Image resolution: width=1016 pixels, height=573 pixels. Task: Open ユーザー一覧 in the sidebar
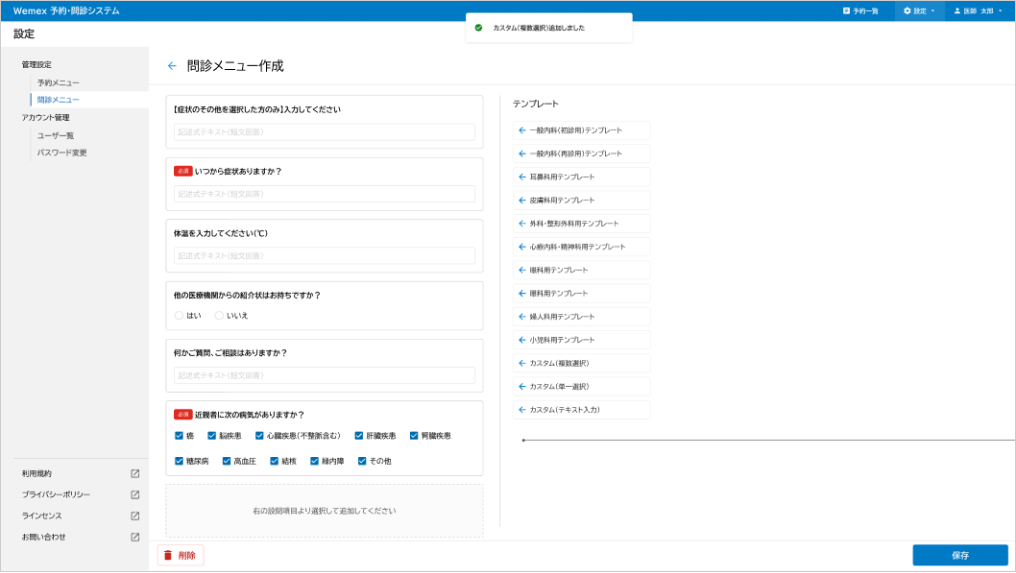[x=56, y=135]
